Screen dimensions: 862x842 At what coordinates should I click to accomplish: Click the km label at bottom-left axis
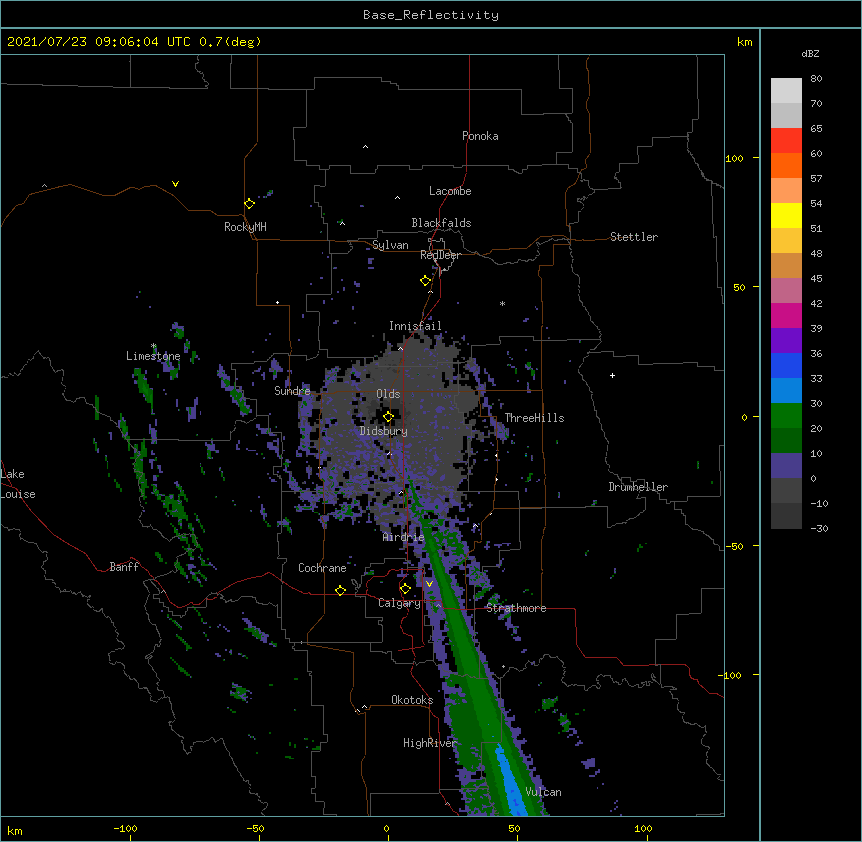[15, 830]
